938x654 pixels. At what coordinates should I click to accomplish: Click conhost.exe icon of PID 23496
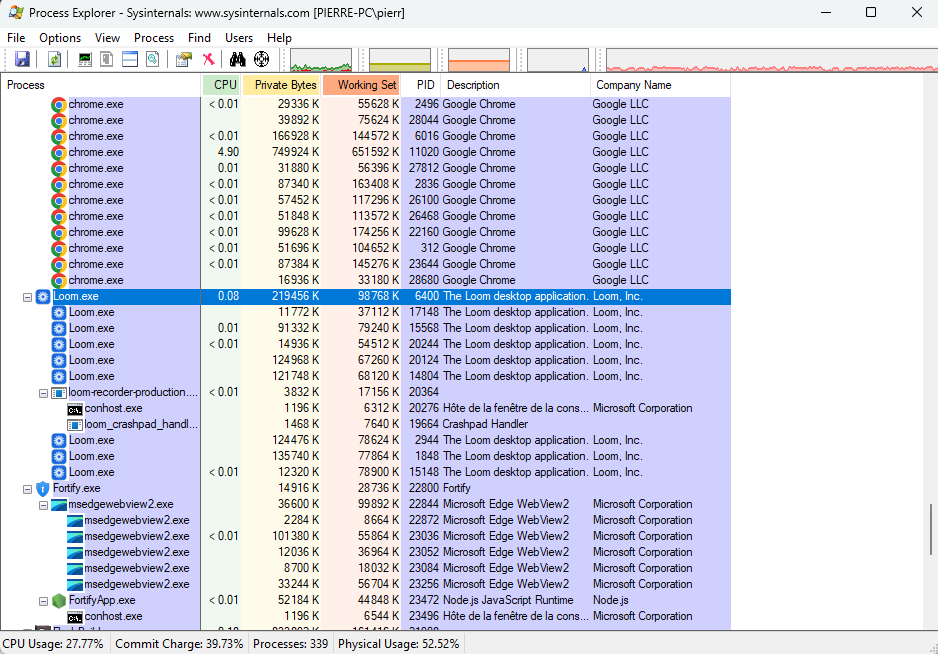75,616
